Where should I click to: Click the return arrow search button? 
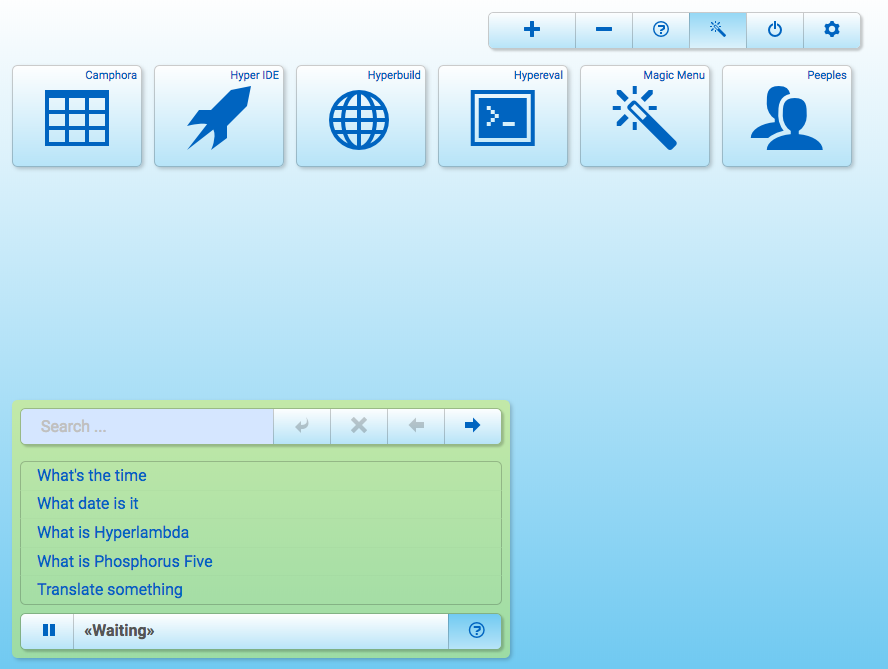[302, 427]
